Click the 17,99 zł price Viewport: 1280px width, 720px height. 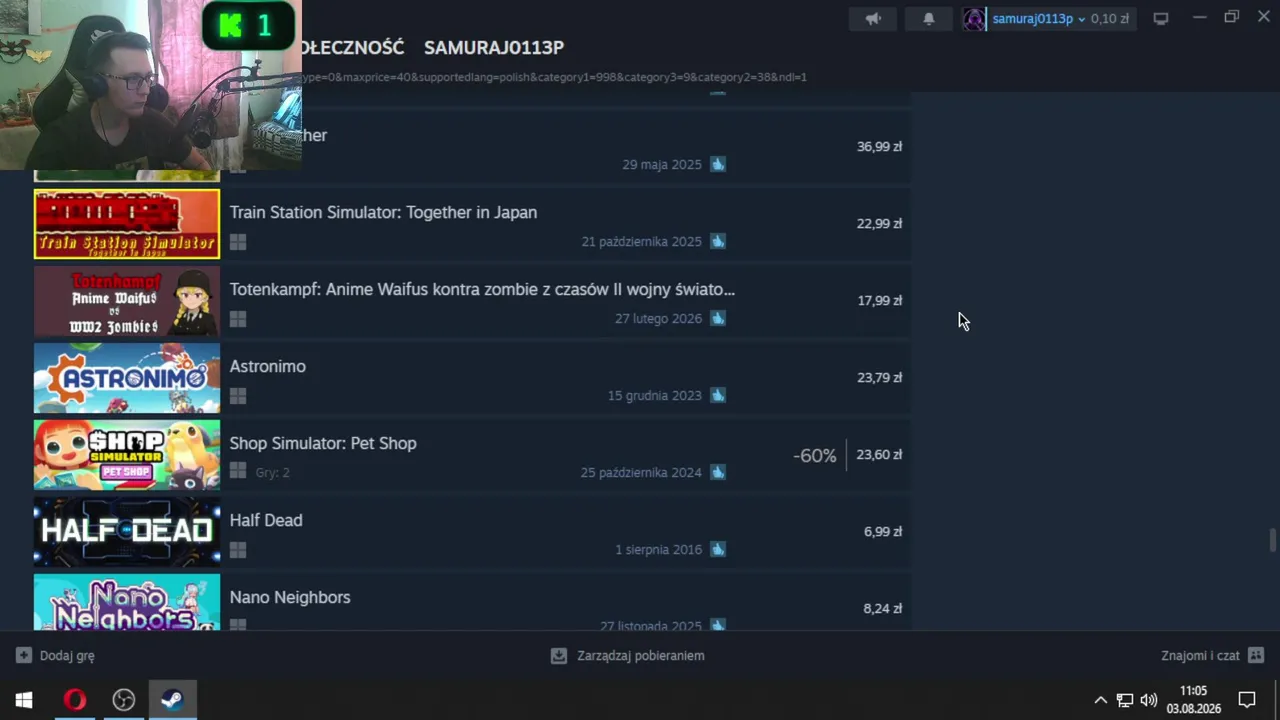point(879,300)
